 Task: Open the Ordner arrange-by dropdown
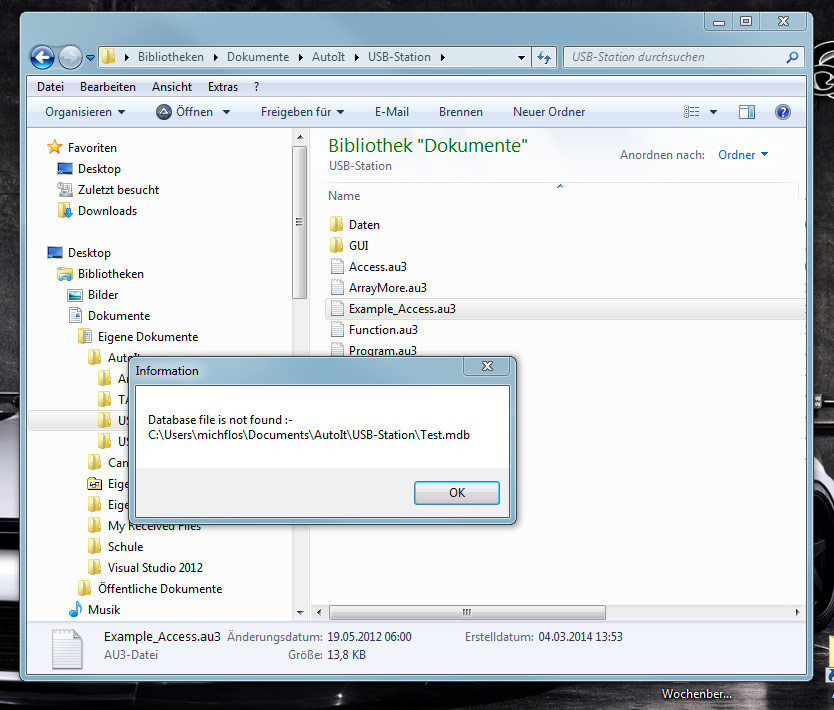coord(743,155)
